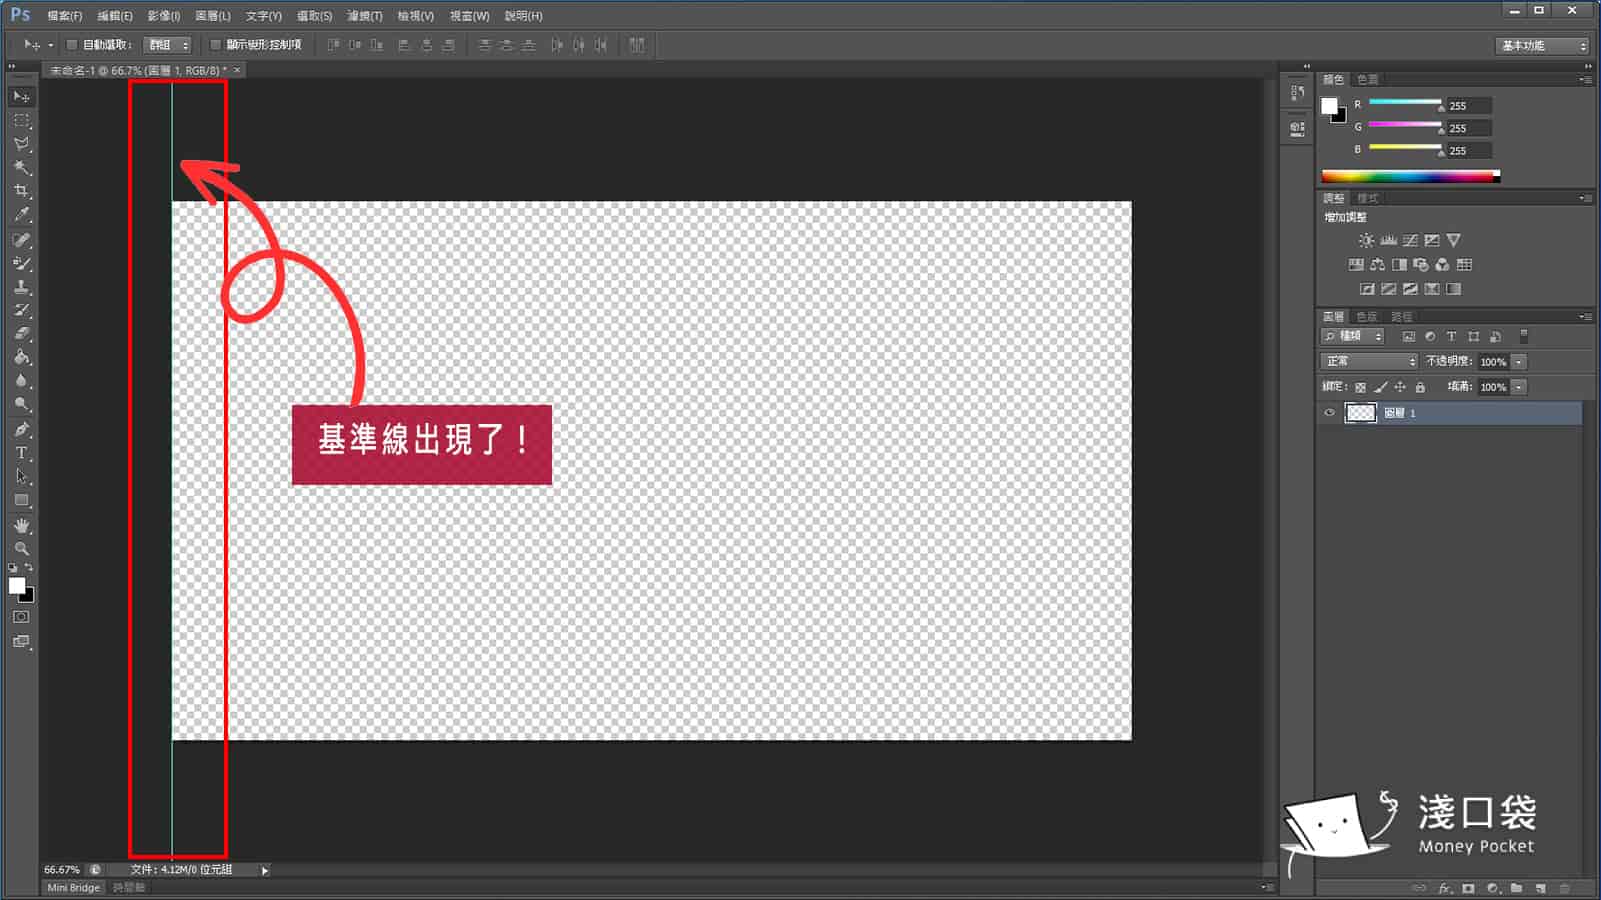Enable 顯示變形控制項 in options bar

[x=216, y=45]
